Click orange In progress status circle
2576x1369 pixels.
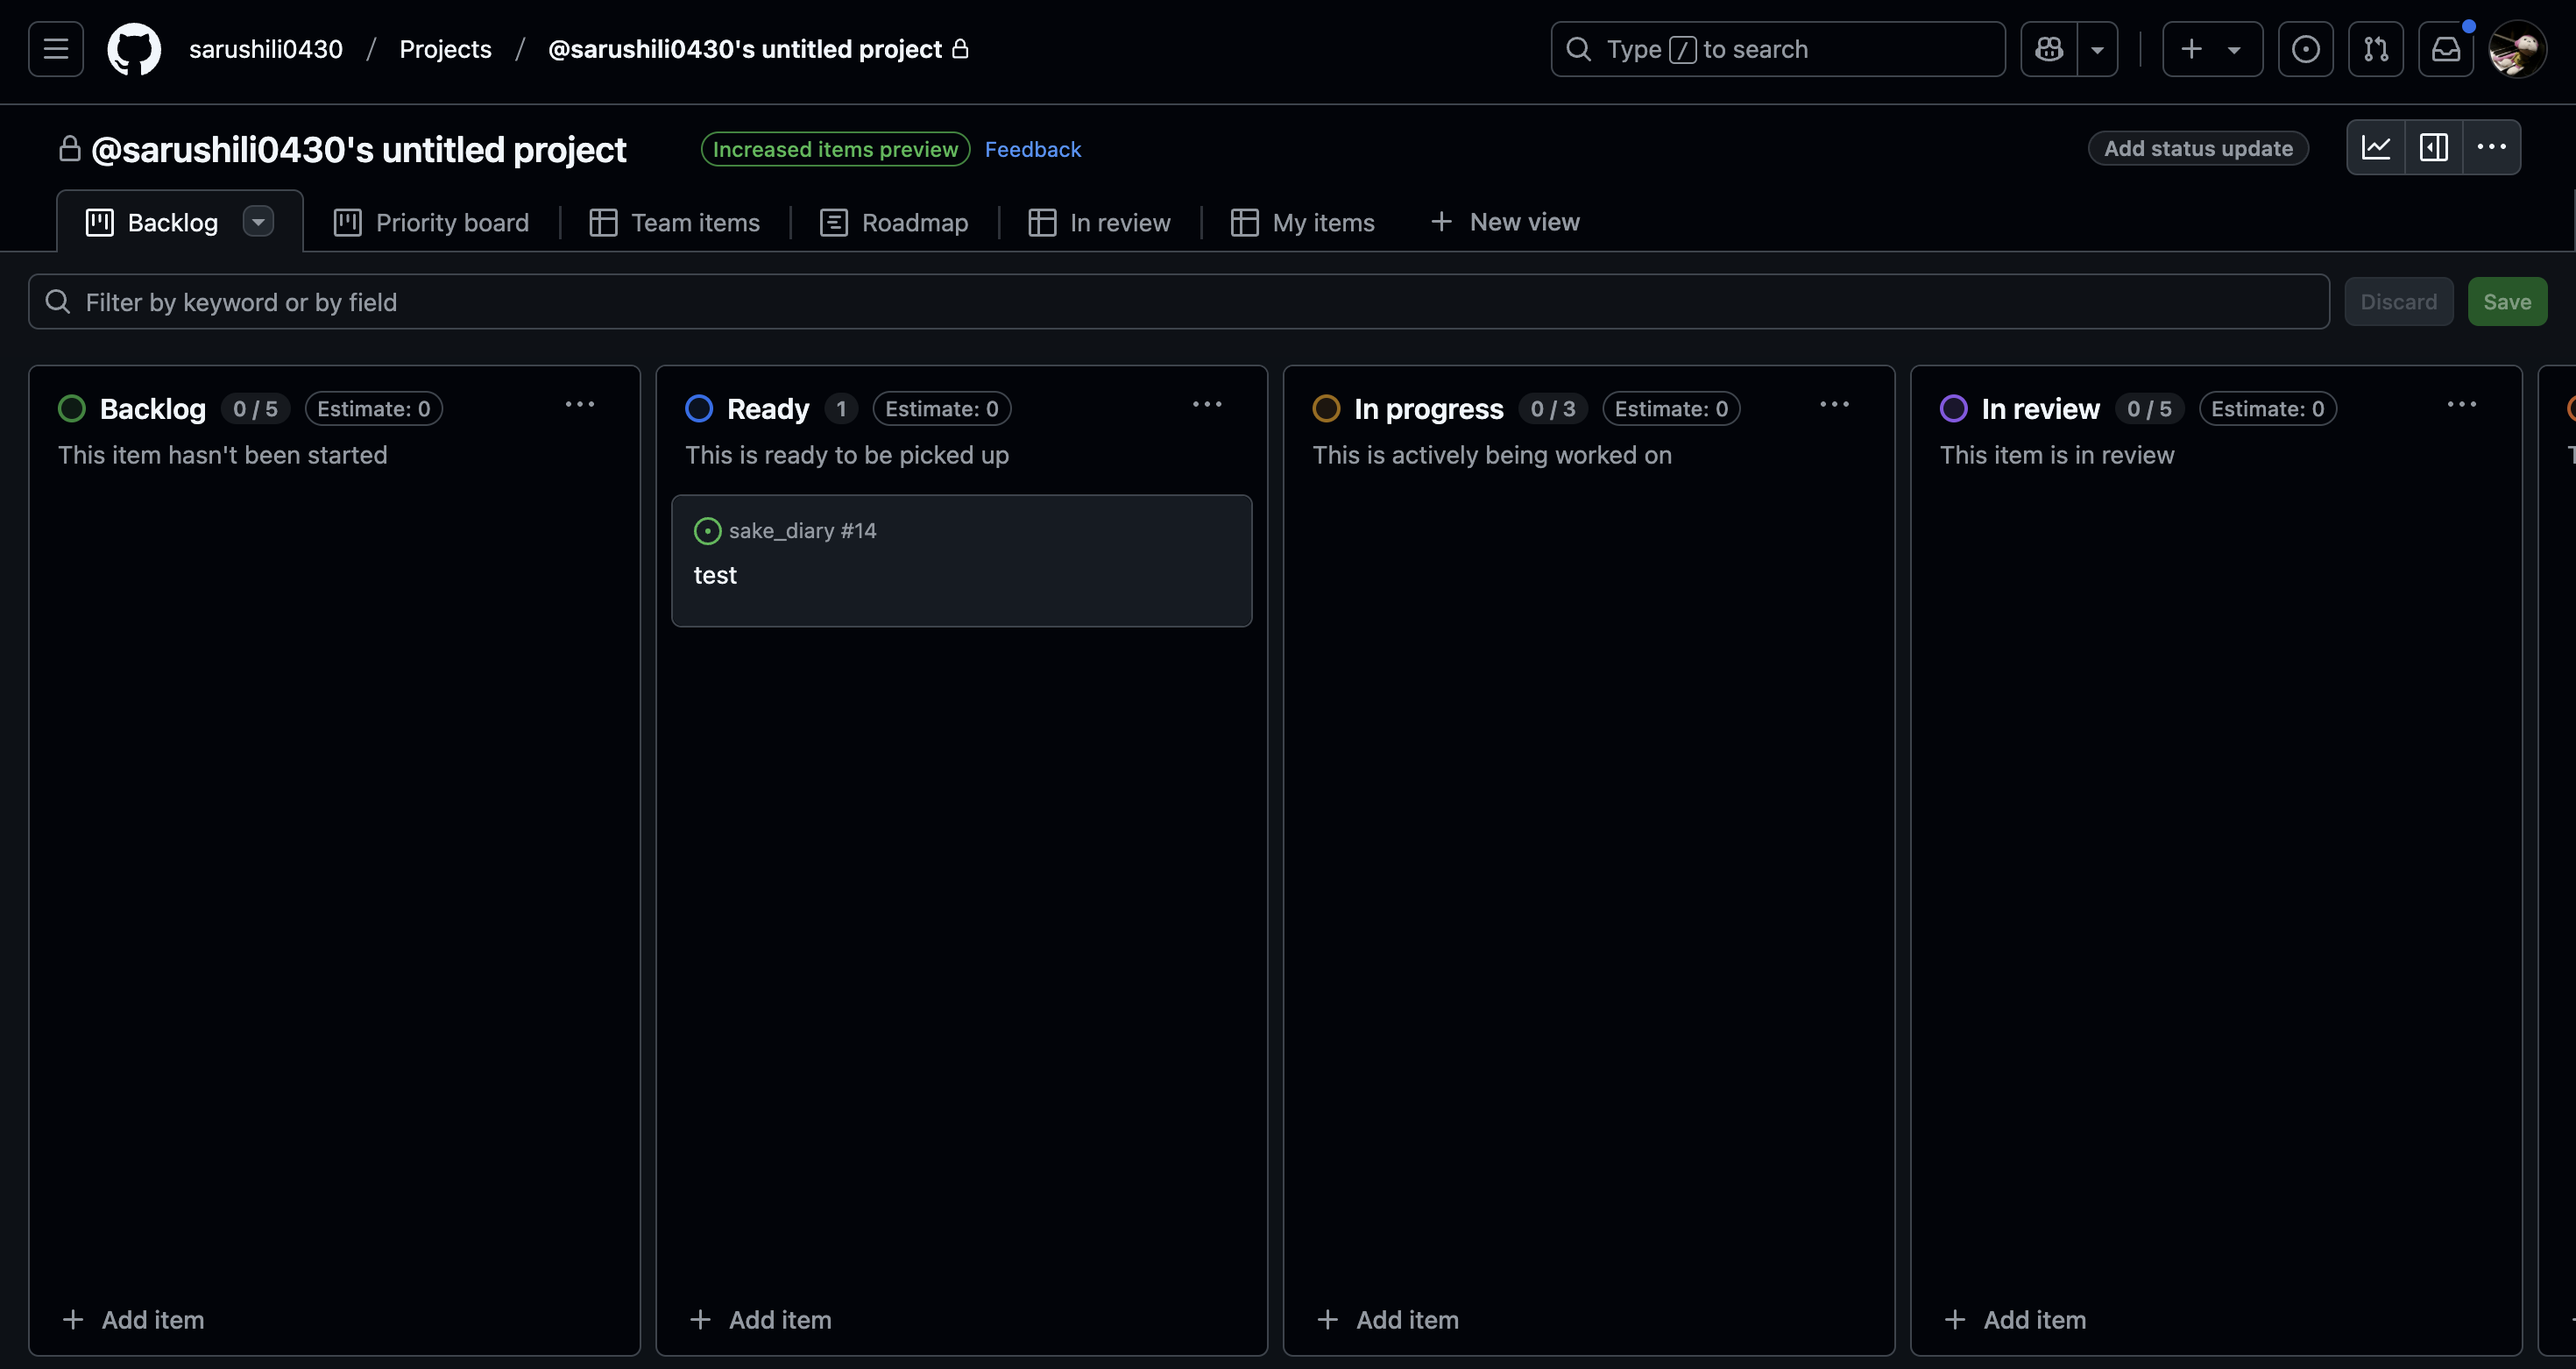[x=1326, y=409]
